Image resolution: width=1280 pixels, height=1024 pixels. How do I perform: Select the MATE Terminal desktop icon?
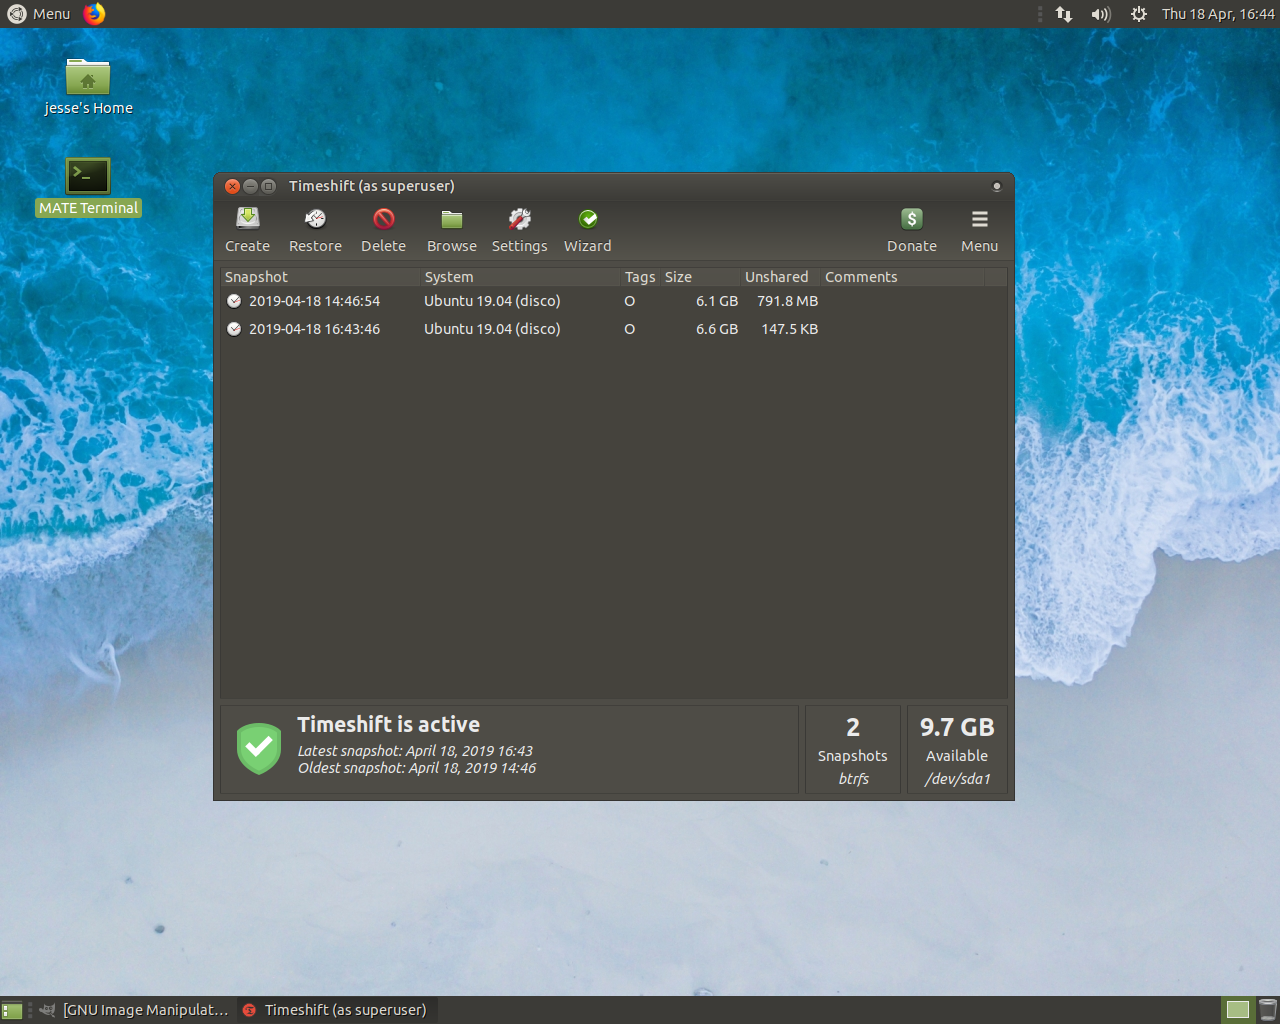click(x=88, y=187)
